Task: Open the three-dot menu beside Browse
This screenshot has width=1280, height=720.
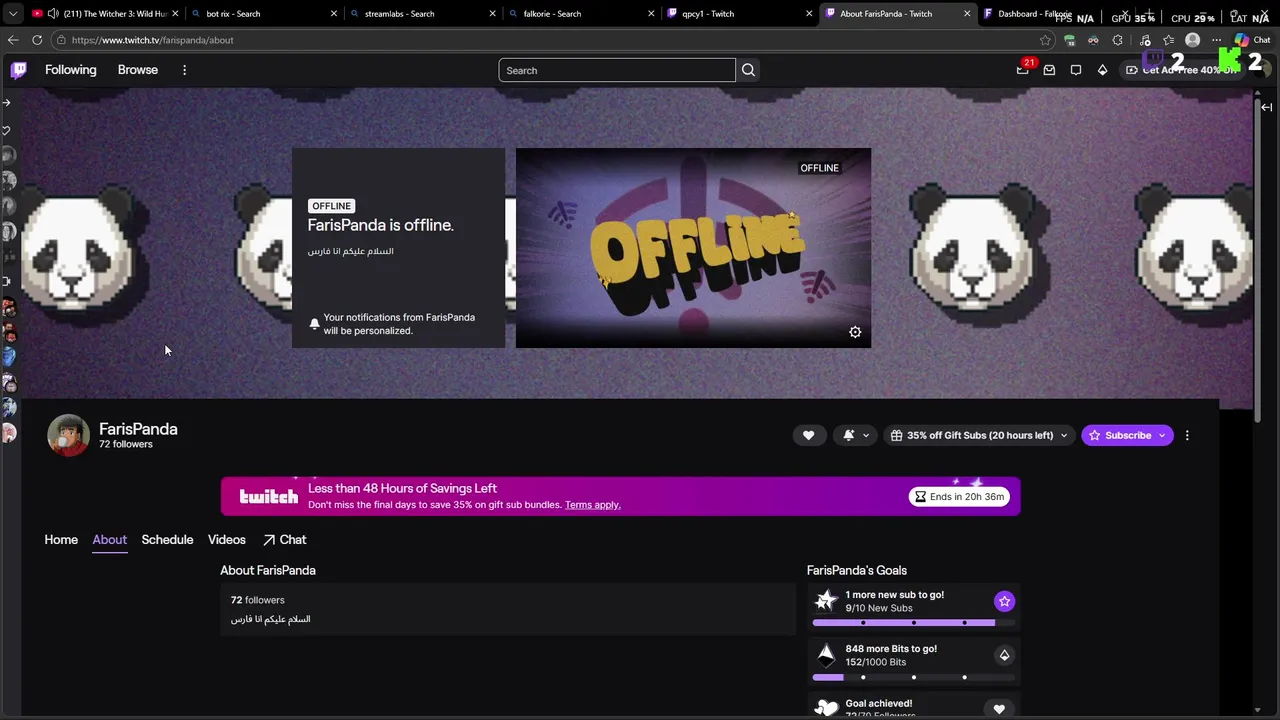Action: click(184, 70)
